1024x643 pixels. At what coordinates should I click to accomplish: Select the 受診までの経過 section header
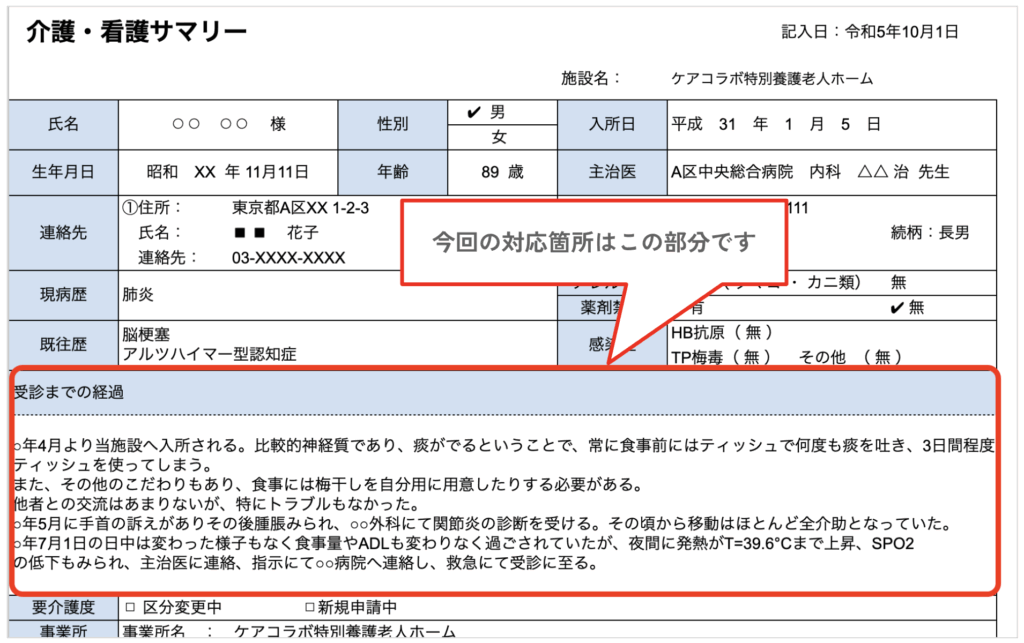point(69,392)
